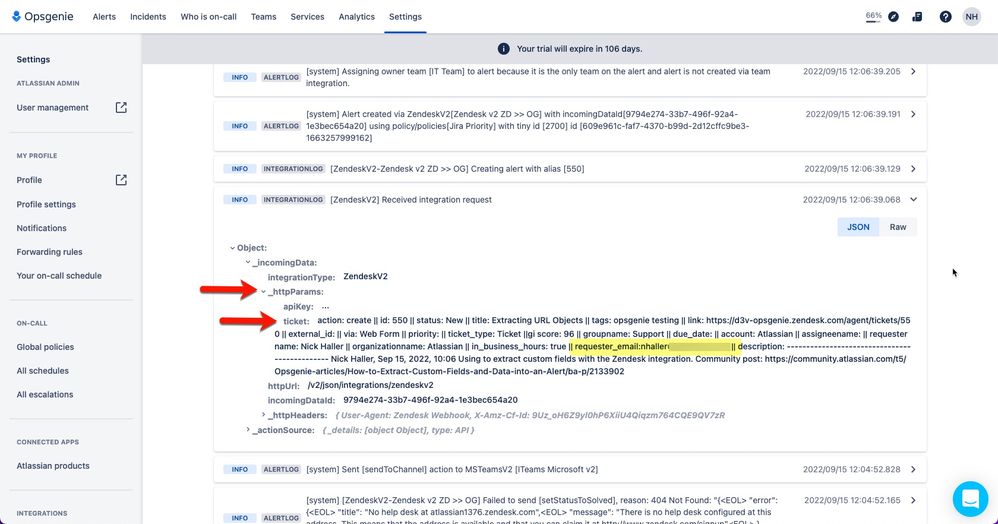Click the httpUrl value /v2/json/integrations/zendeskv2
Image resolution: width=998 pixels, height=524 pixels.
(370, 385)
